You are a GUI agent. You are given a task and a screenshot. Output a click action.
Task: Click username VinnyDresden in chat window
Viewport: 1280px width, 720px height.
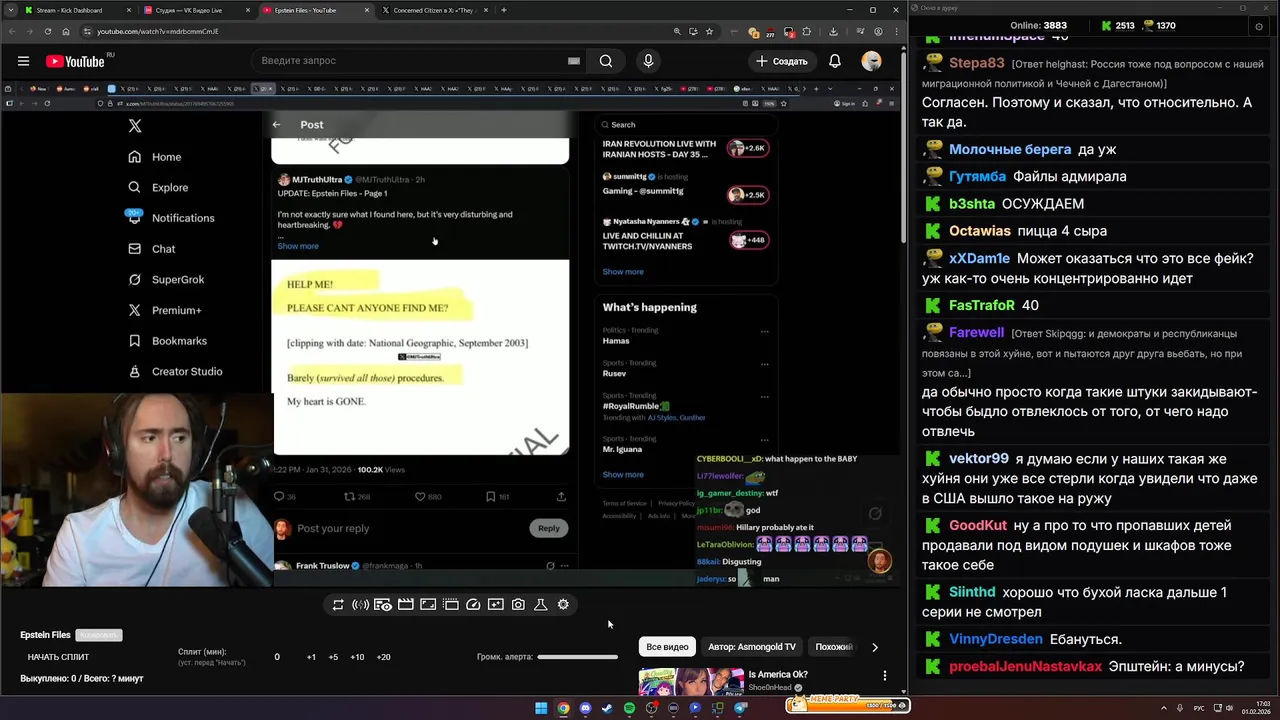click(x=996, y=639)
